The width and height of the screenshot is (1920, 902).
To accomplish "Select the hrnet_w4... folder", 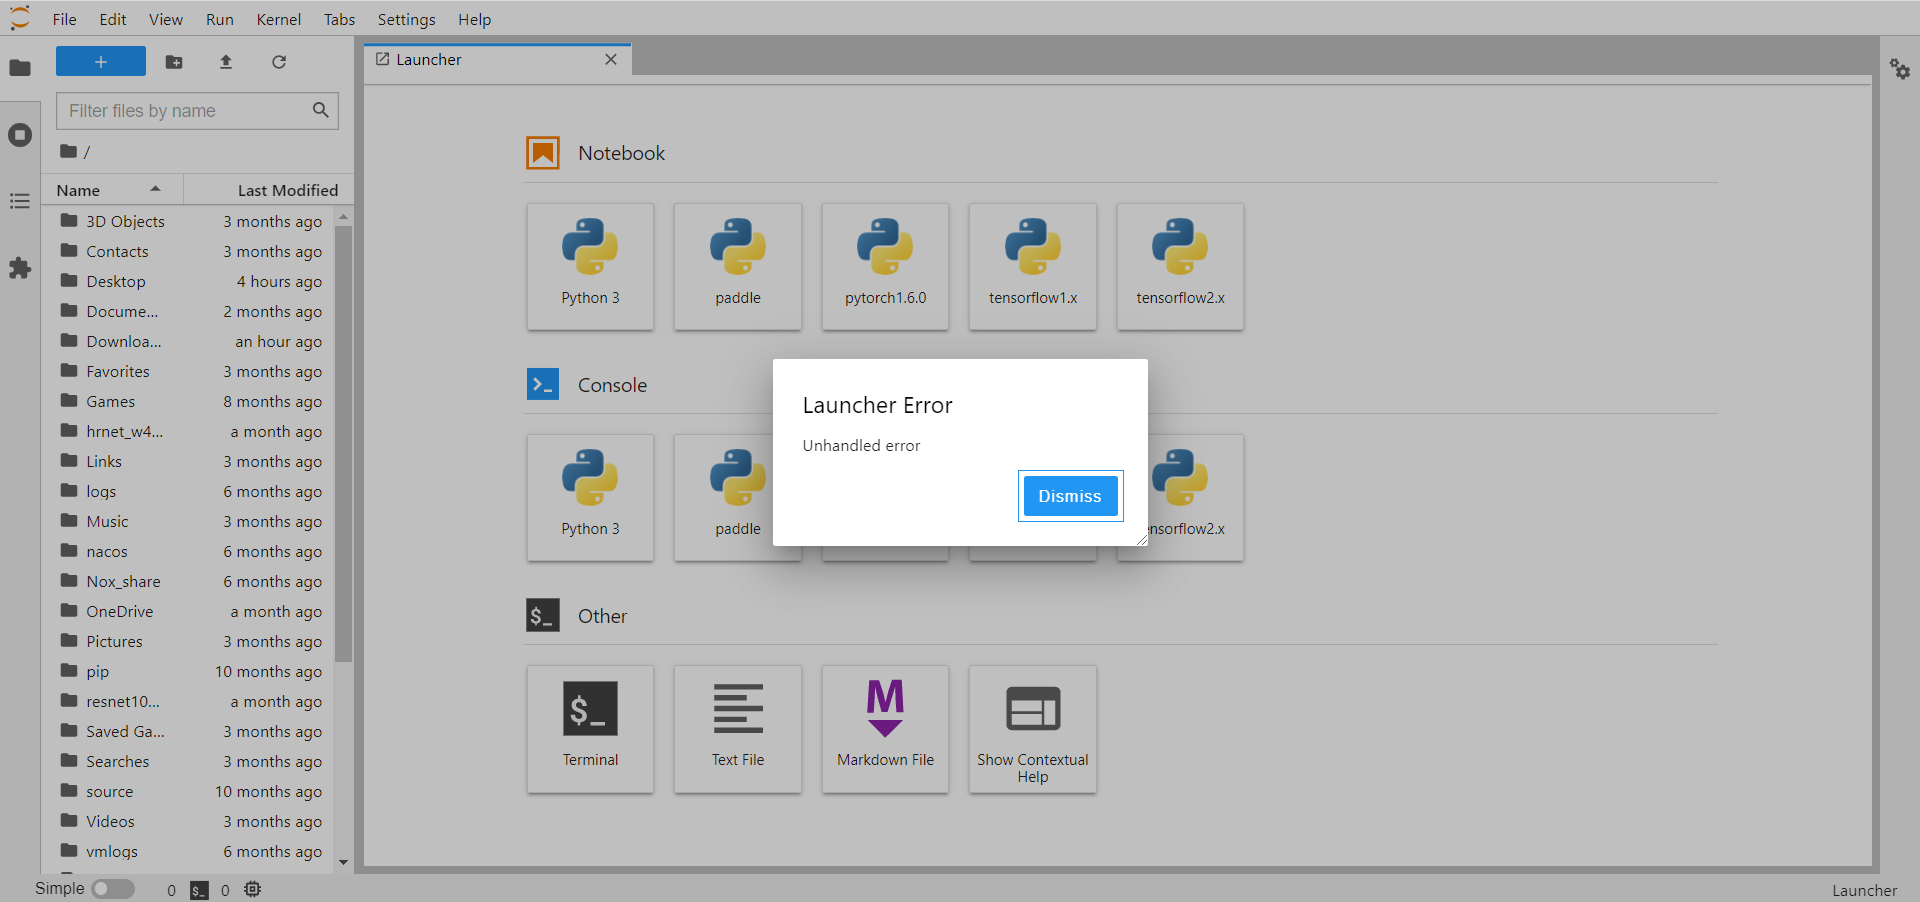I will (188, 431).
